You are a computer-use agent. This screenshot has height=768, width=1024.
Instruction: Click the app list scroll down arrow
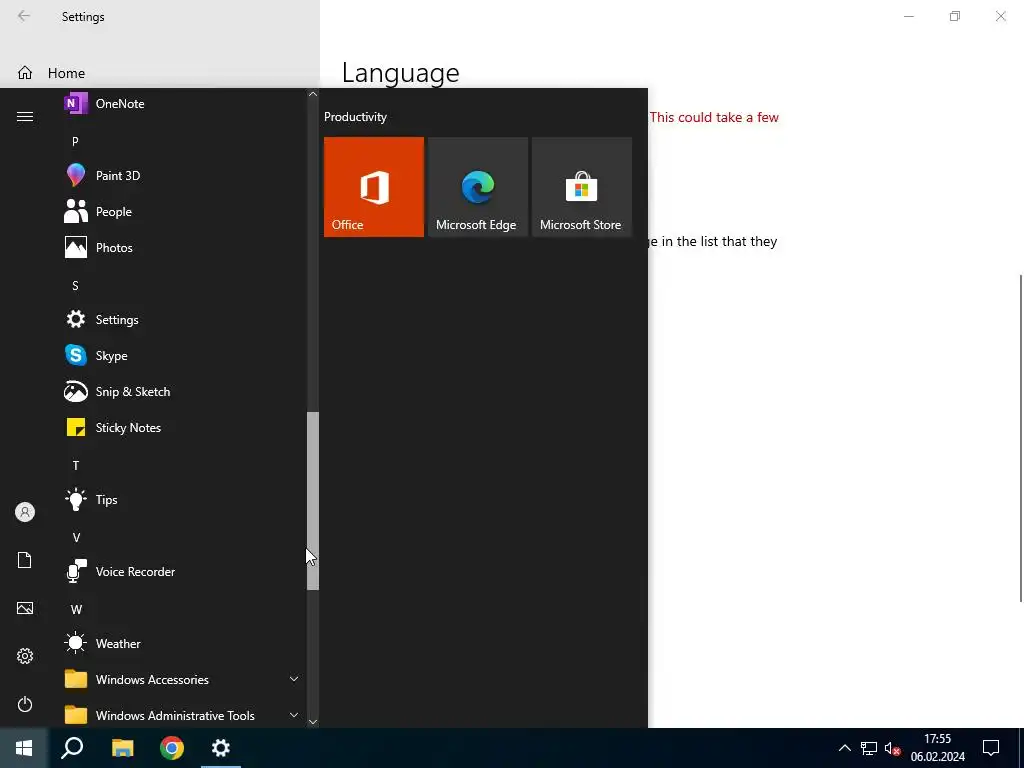click(313, 722)
